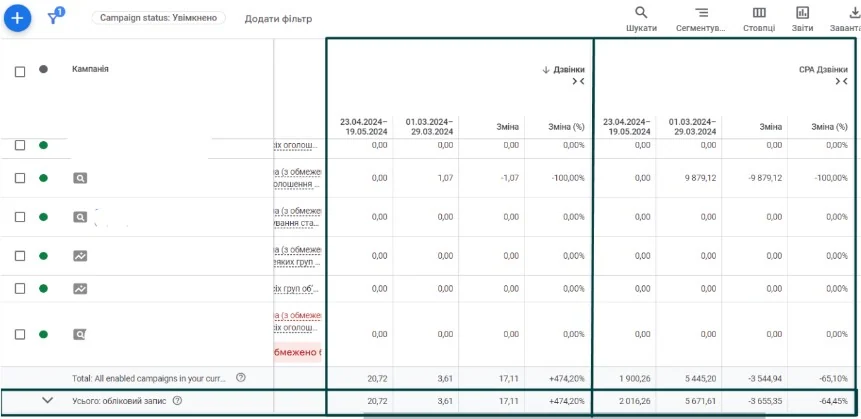861x419 pixels.
Task: Click the blue plus create button
Action: tap(18, 18)
